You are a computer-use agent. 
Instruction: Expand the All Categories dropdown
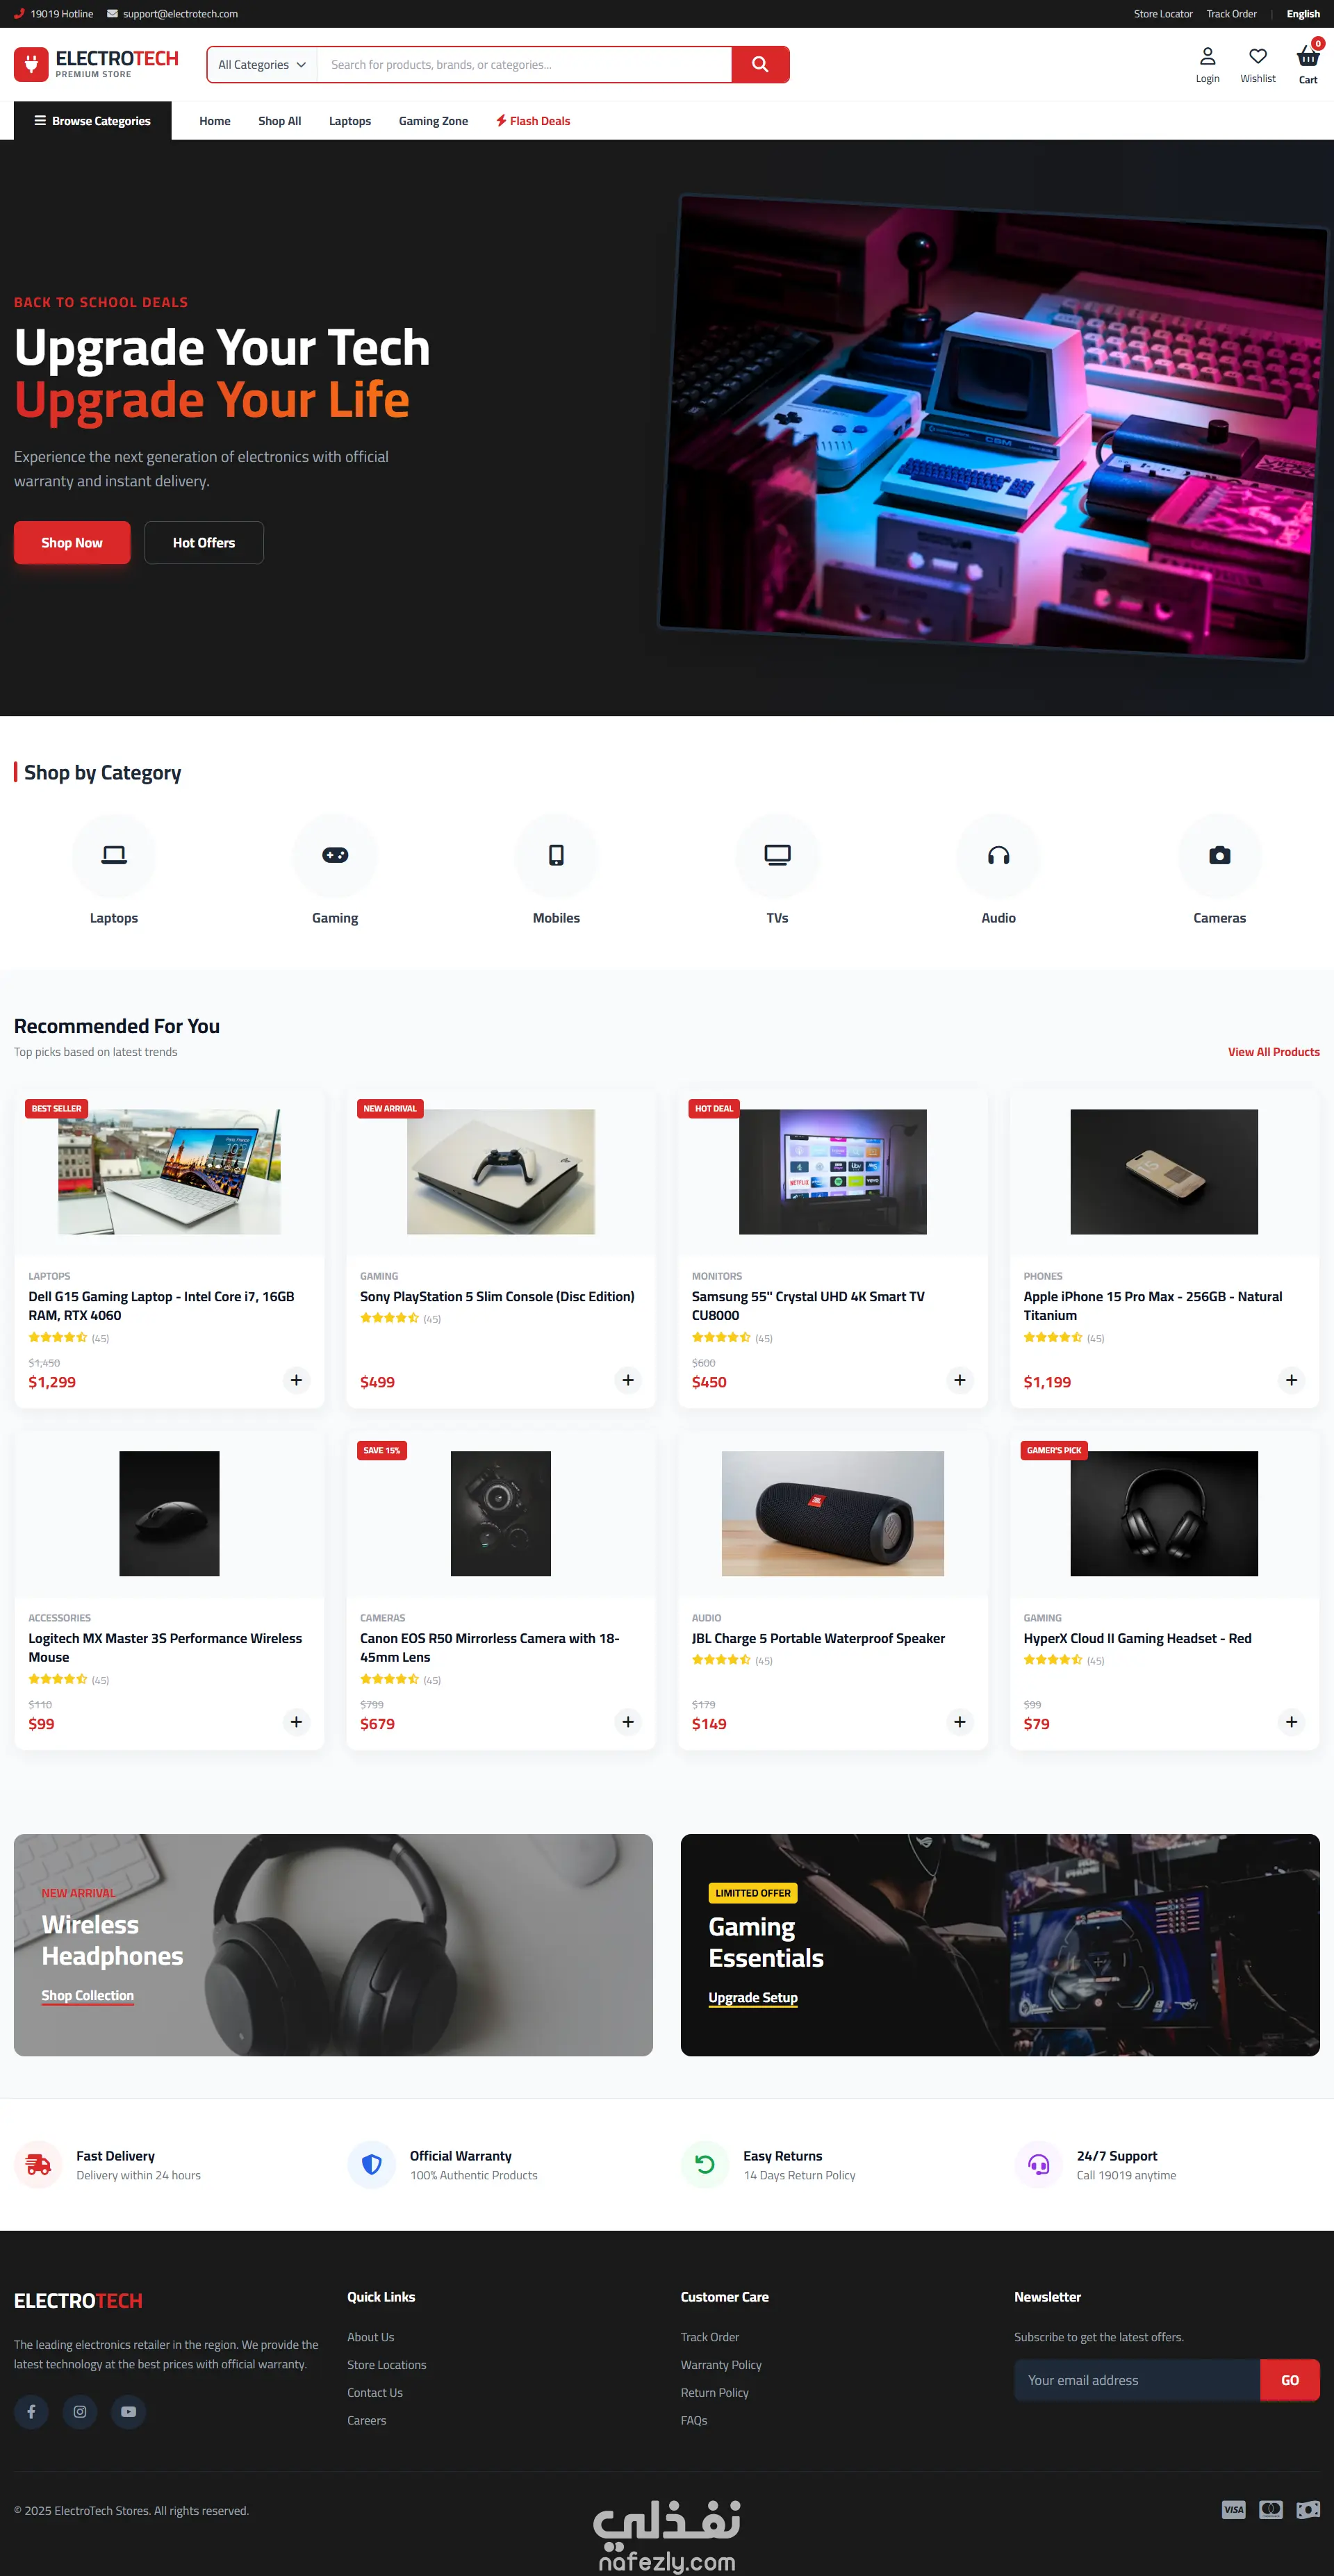click(262, 65)
